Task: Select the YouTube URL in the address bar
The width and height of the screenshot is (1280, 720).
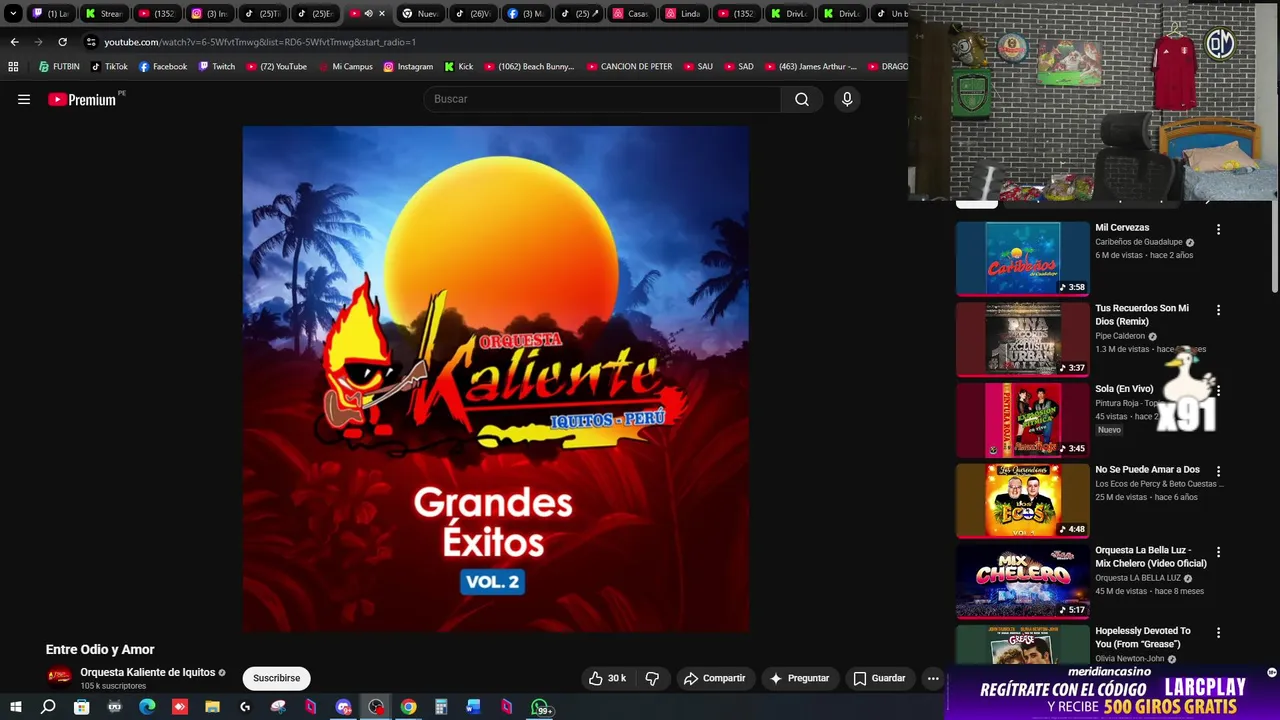Action: pyautogui.click(x=260, y=42)
